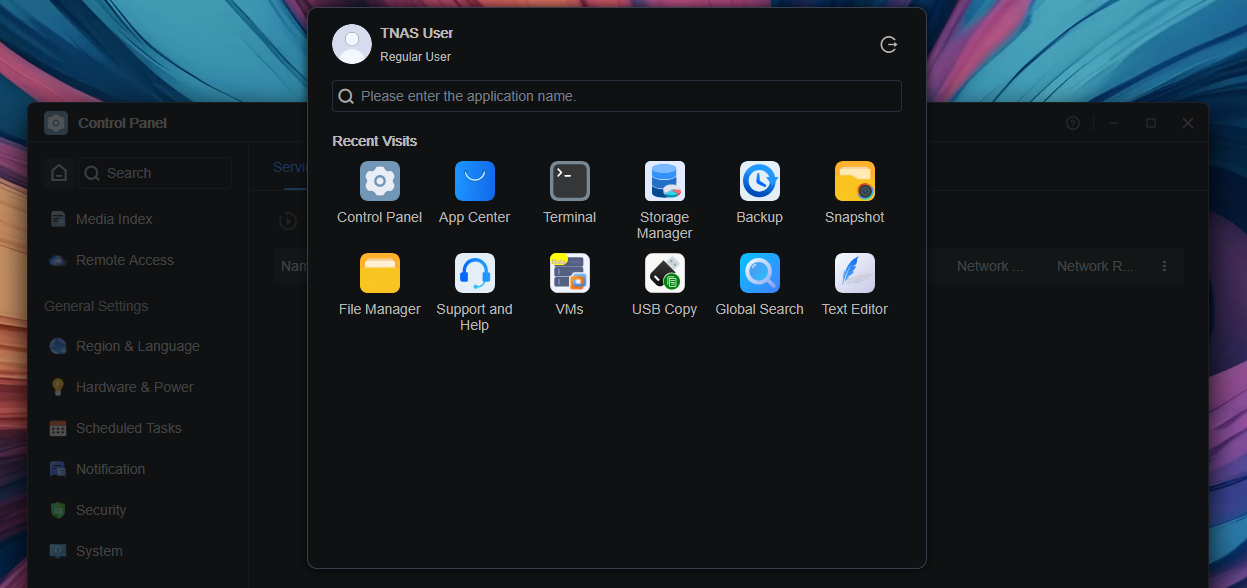Open the USB Copy app

point(664,273)
